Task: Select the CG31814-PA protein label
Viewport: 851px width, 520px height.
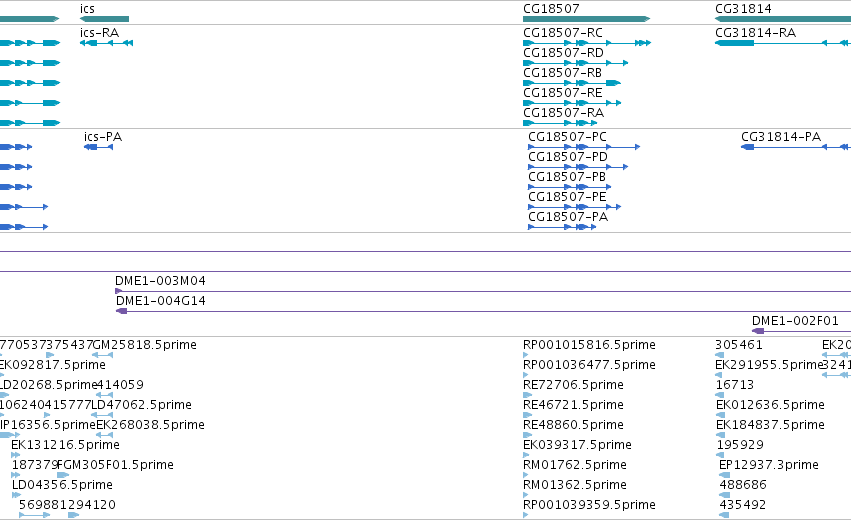Action: 780,137
